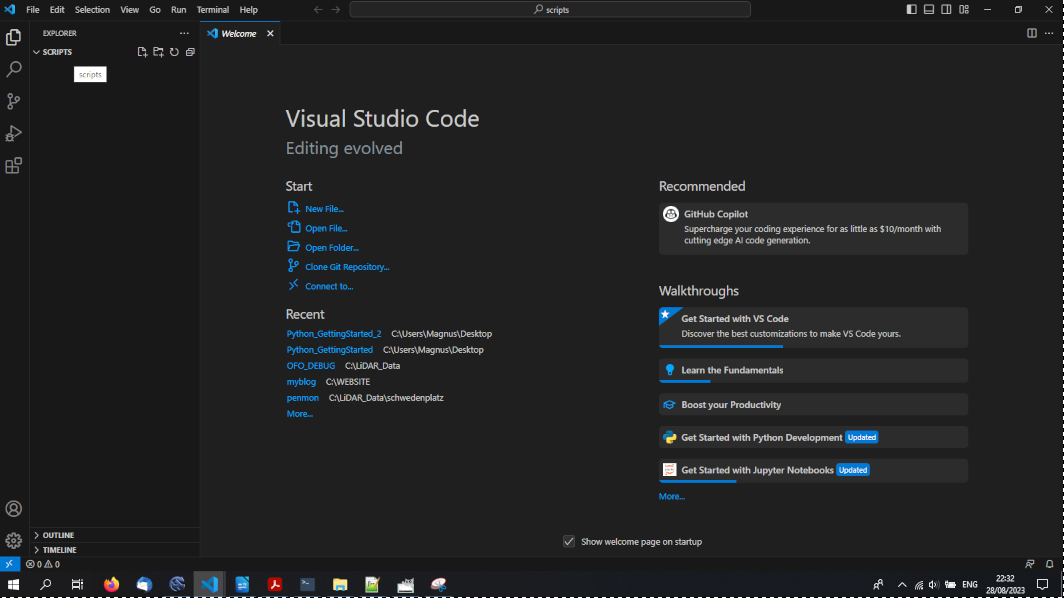Click the New File icon in Explorer
This screenshot has width=1064, height=598.
coord(142,52)
